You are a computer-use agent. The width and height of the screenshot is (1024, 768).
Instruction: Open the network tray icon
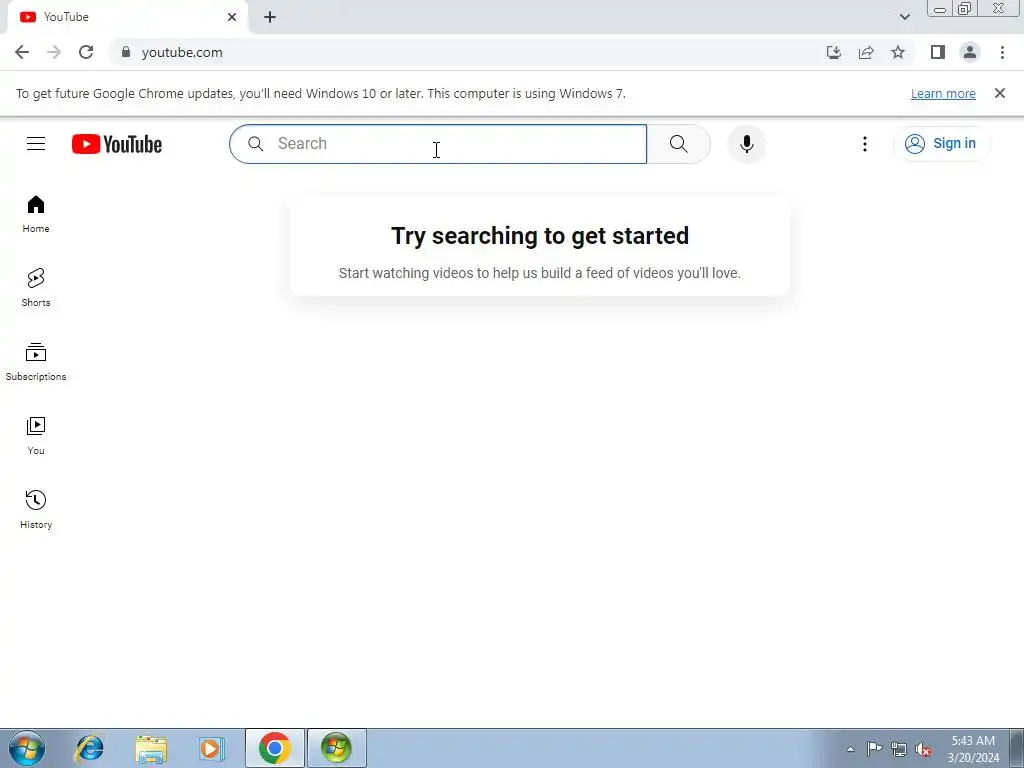899,749
